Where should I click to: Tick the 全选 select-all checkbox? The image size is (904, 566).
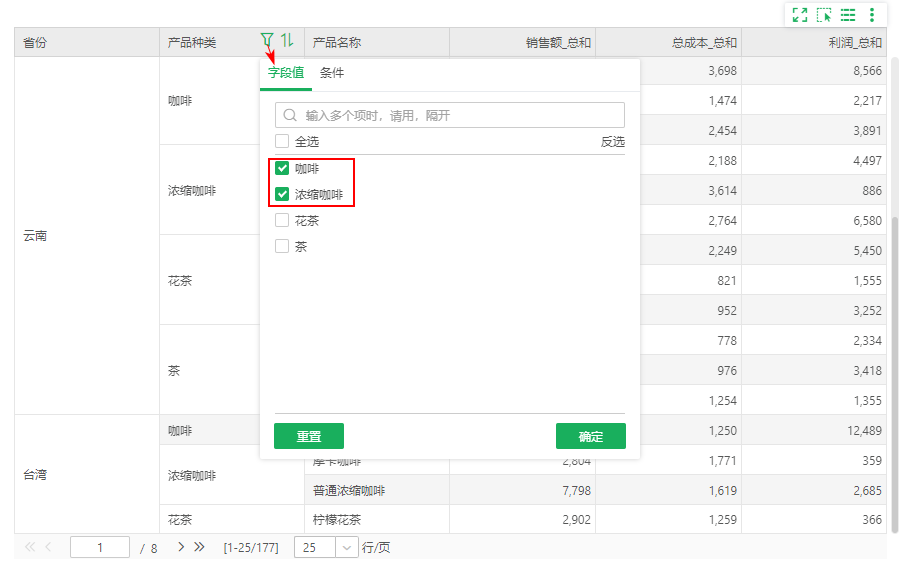pos(282,141)
